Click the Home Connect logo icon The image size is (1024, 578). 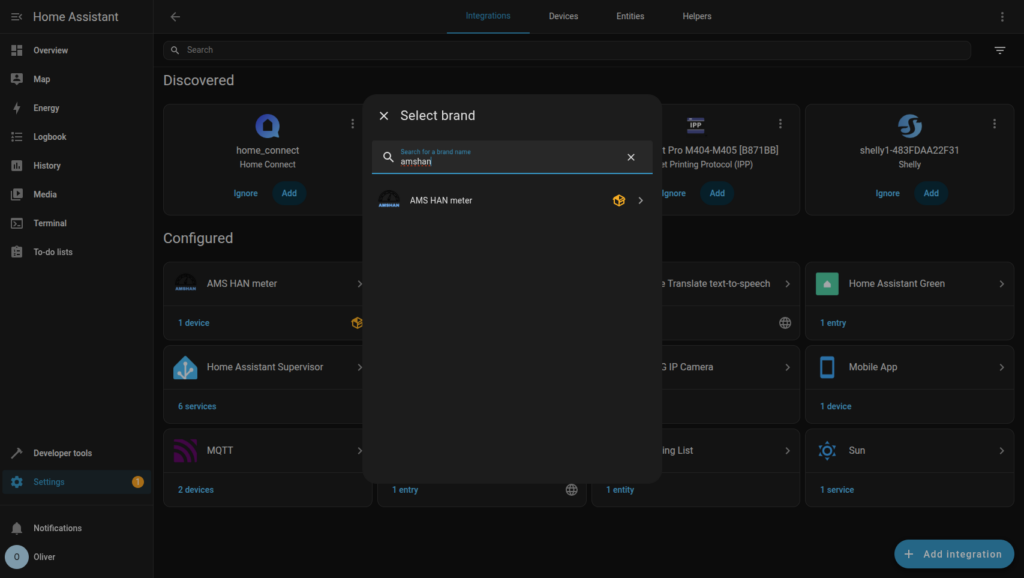click(267, 126)
